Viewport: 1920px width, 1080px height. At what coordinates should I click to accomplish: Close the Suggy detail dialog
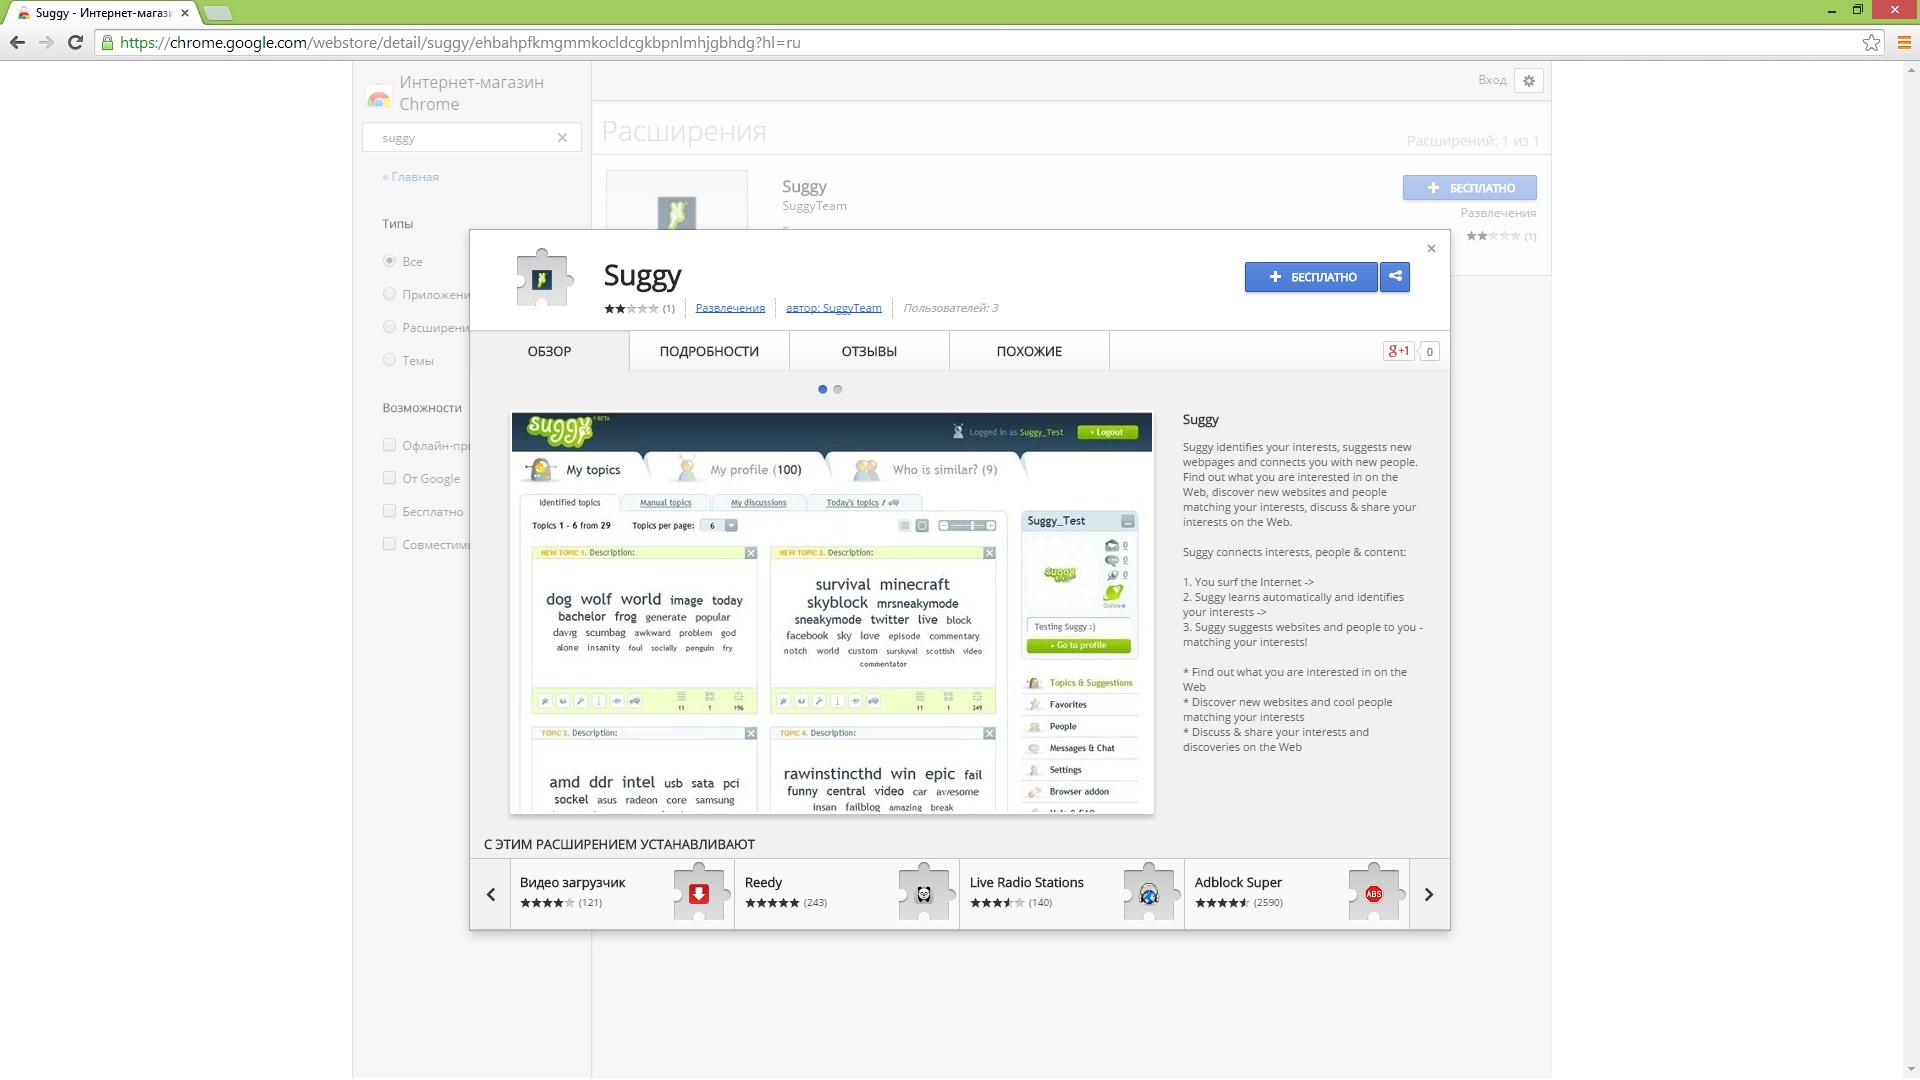[x=1431, y=248]
